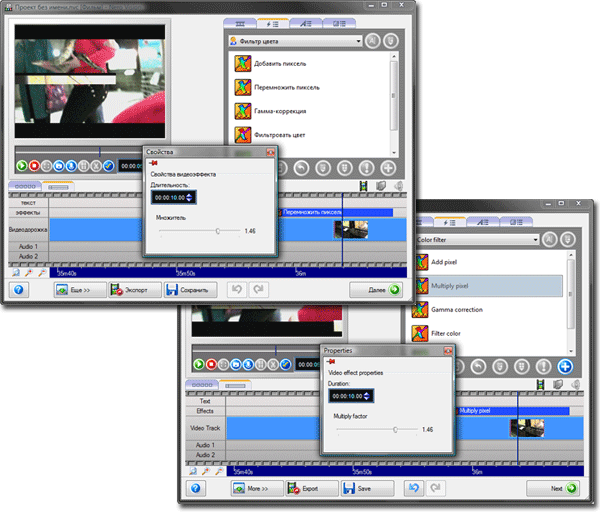Click the Multiply pixel clip on the Effects track
This screenshot has width=600, height=512.
click(512, 411)
